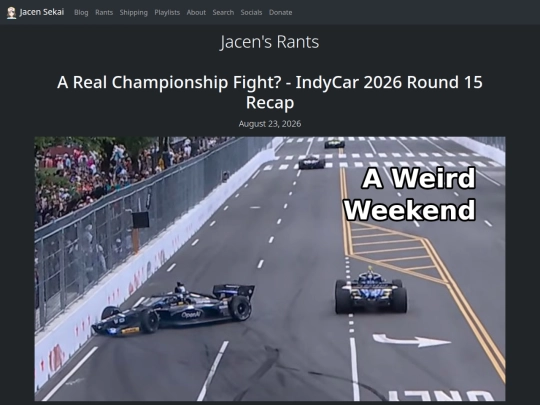This screenshot has width=540, height=405.
Task: Go to the Rants page
Action: (104, 12)
